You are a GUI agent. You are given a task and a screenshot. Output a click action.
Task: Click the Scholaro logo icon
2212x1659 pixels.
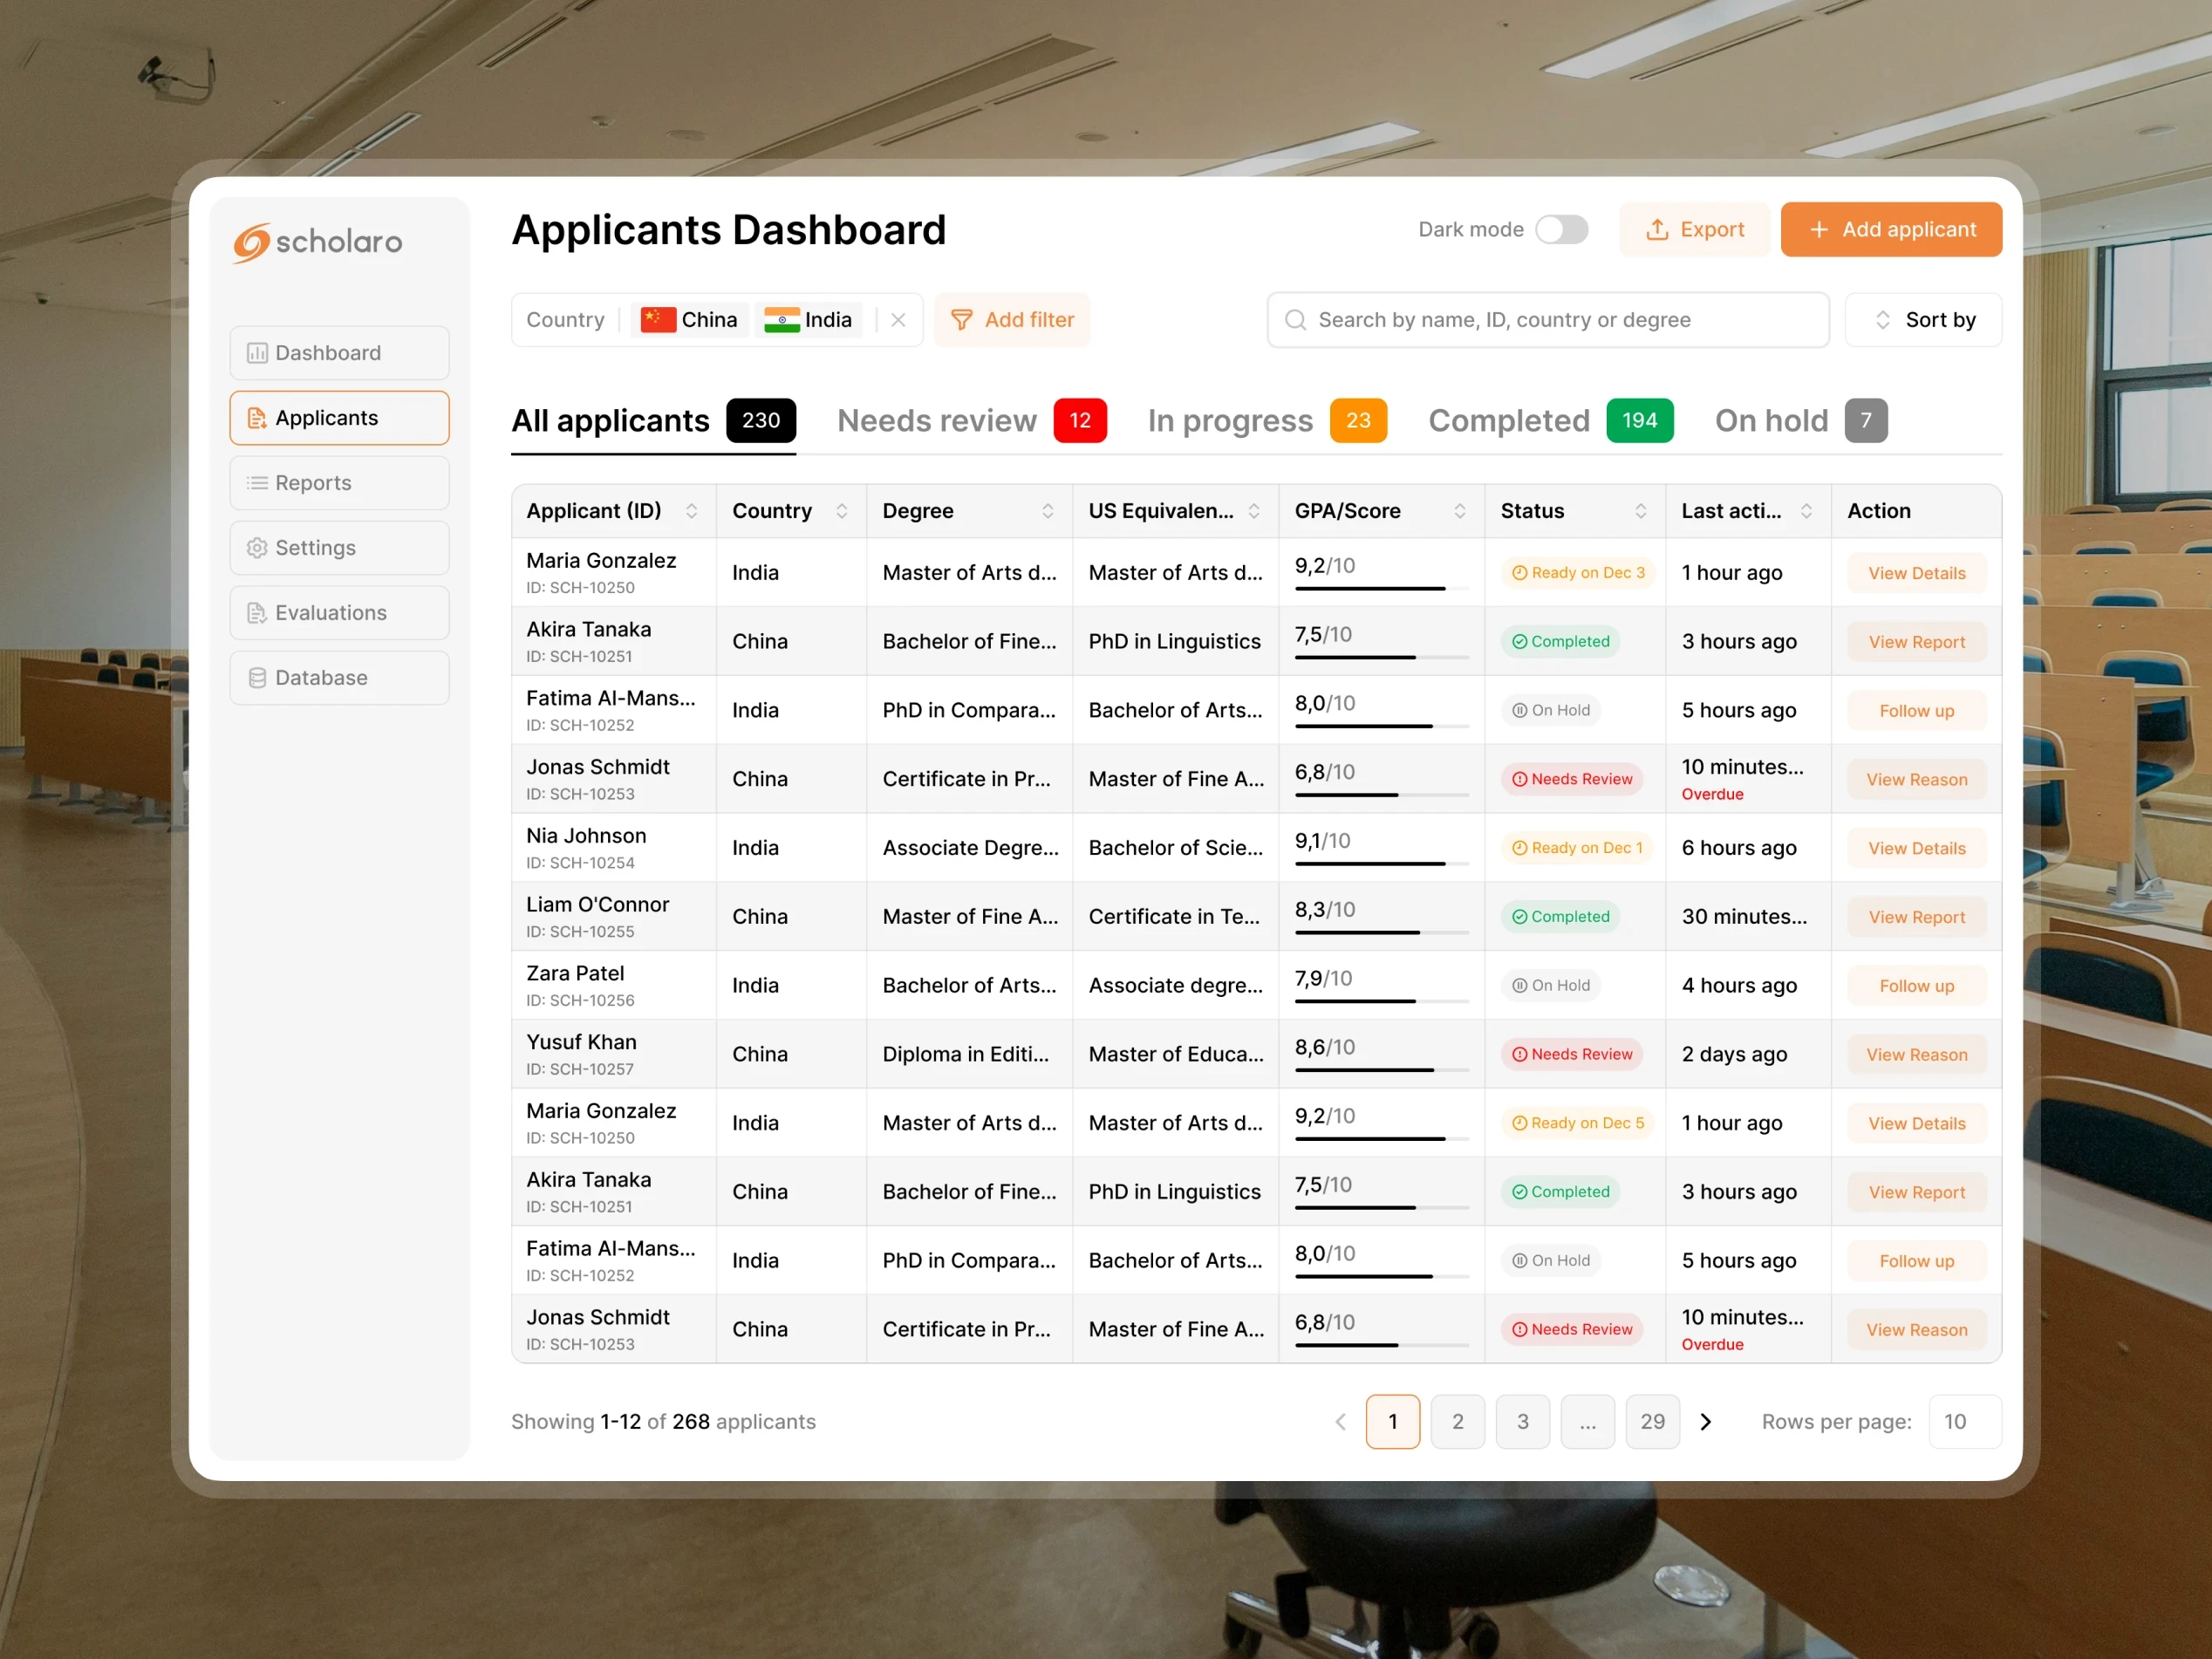251,243
